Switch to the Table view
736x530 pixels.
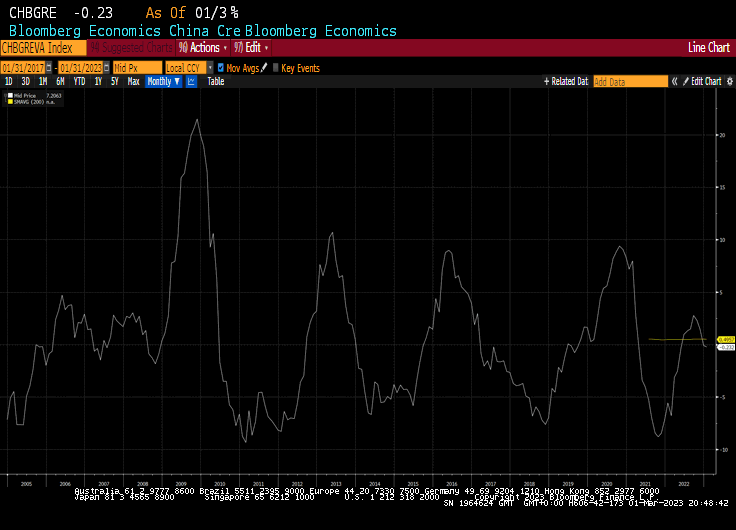coord(216,82)
